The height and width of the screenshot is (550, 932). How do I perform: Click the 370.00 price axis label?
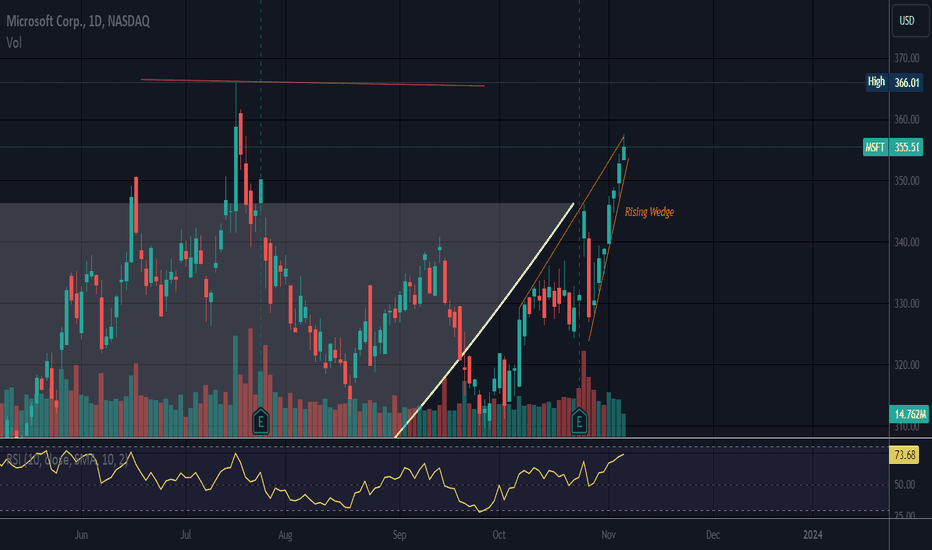pos(906,58)
